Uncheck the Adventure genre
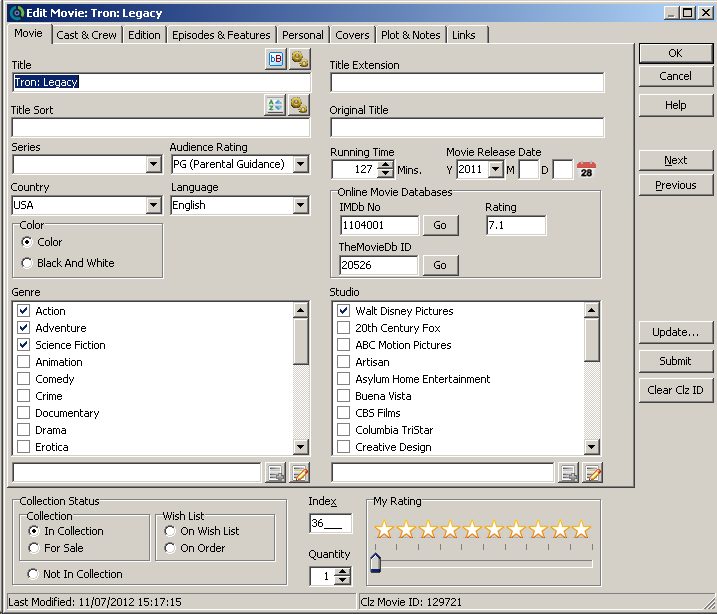Screen dimensions: 717x614 (x=23, y=328)
